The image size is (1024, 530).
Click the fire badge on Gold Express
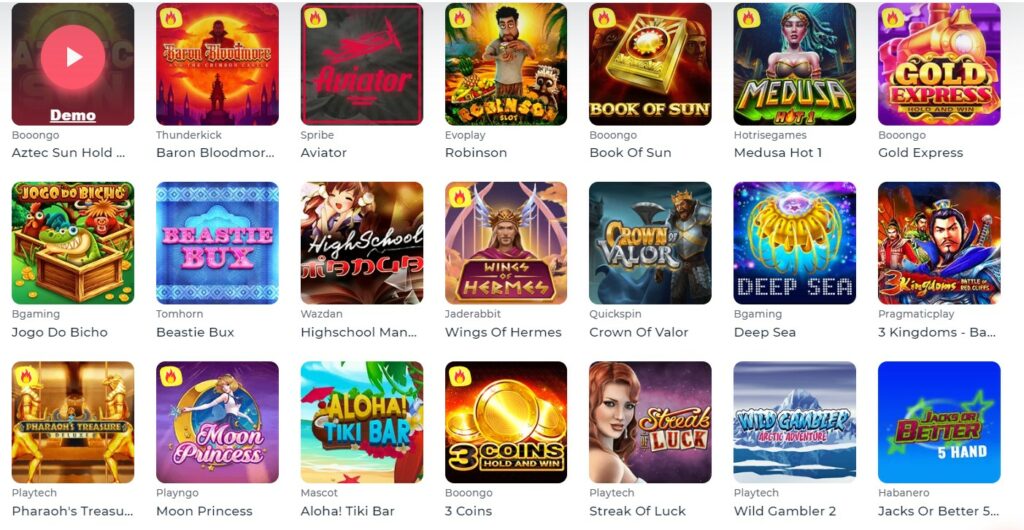point(893,18)
